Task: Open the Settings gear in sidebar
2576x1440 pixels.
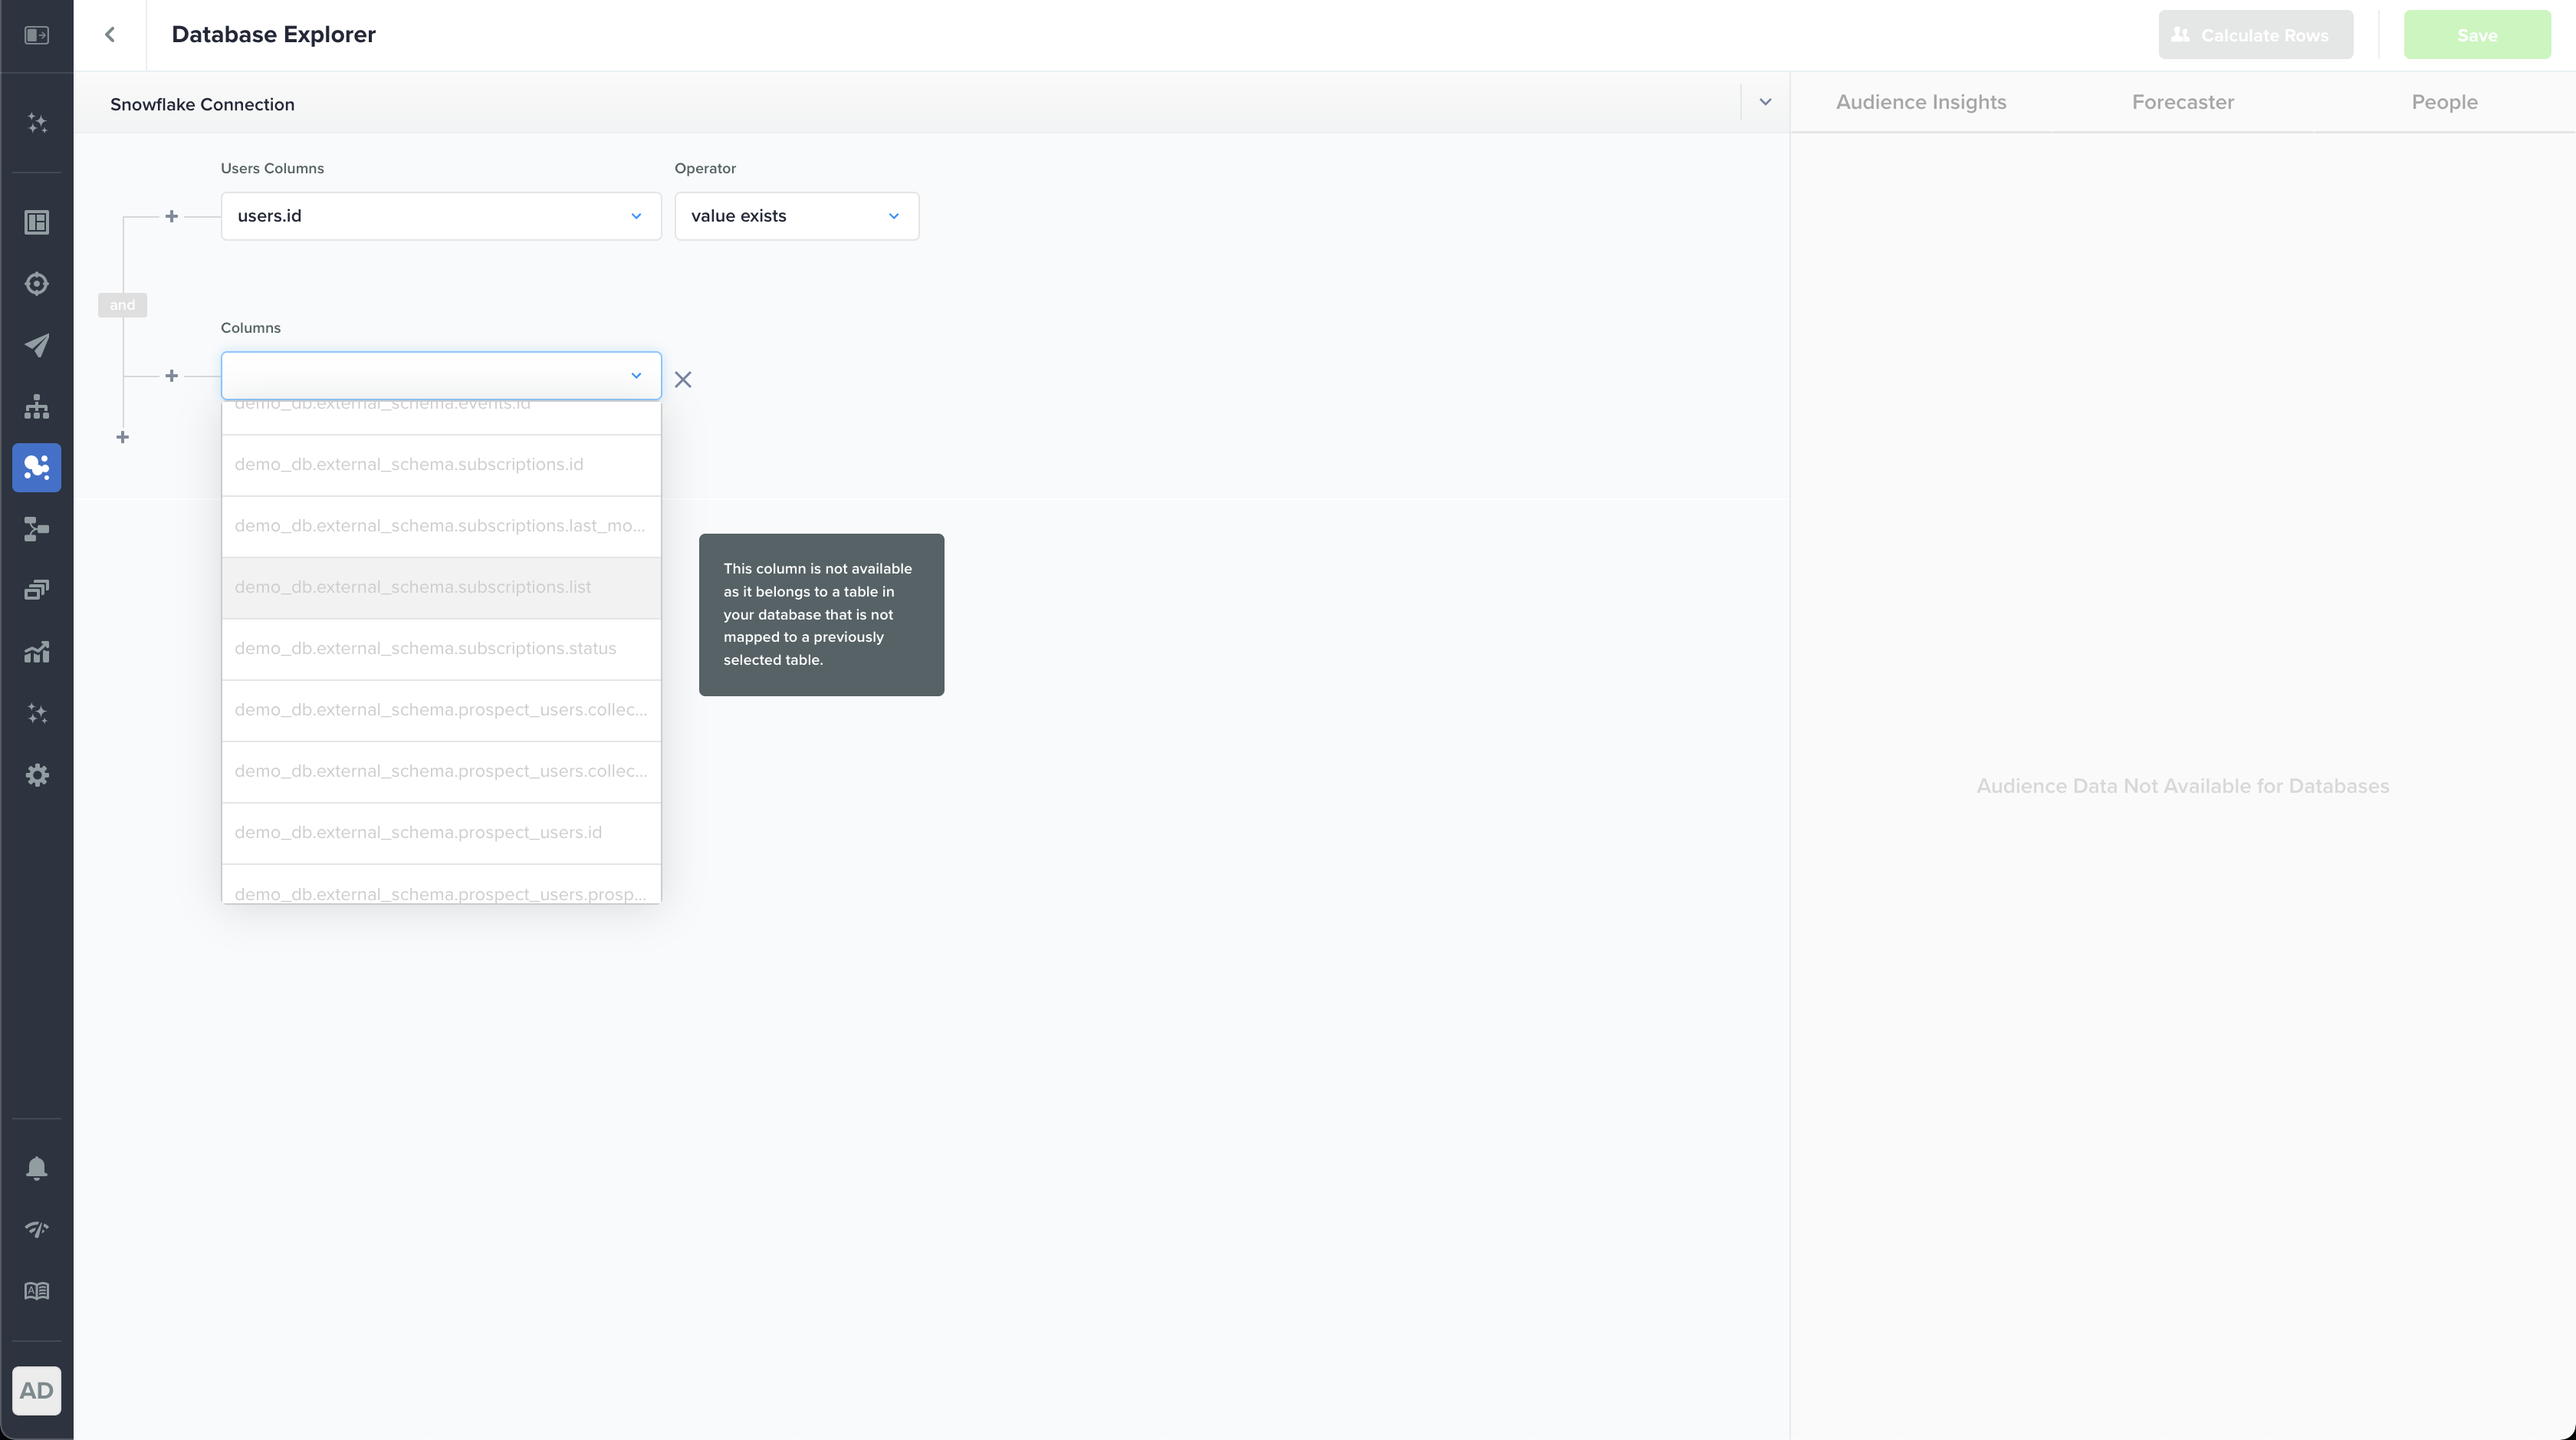Action: click(37, 775)
